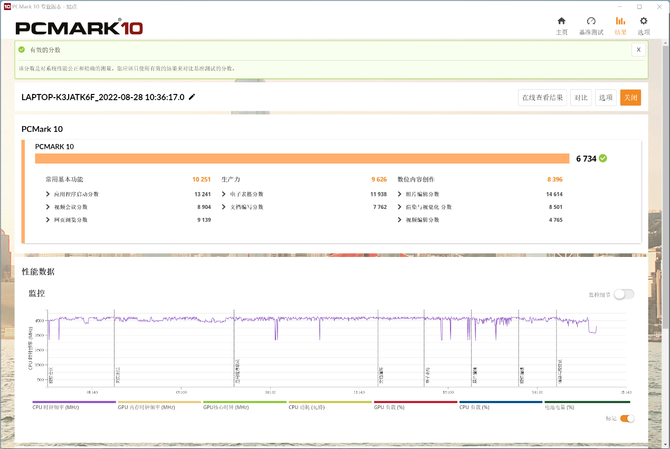Click the Options button beside Compare
This screenshot has height=449, width=670.
pyautogui.click(x=605, y=98)
